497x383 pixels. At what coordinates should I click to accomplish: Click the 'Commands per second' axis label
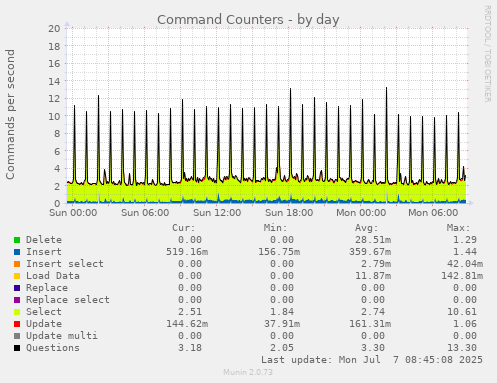point(10,114)
